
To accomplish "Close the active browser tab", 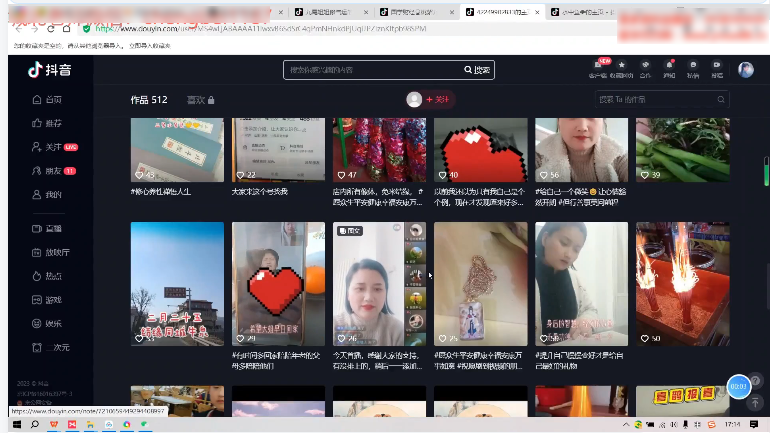I will pyautogui.click(x=537, y=12).
